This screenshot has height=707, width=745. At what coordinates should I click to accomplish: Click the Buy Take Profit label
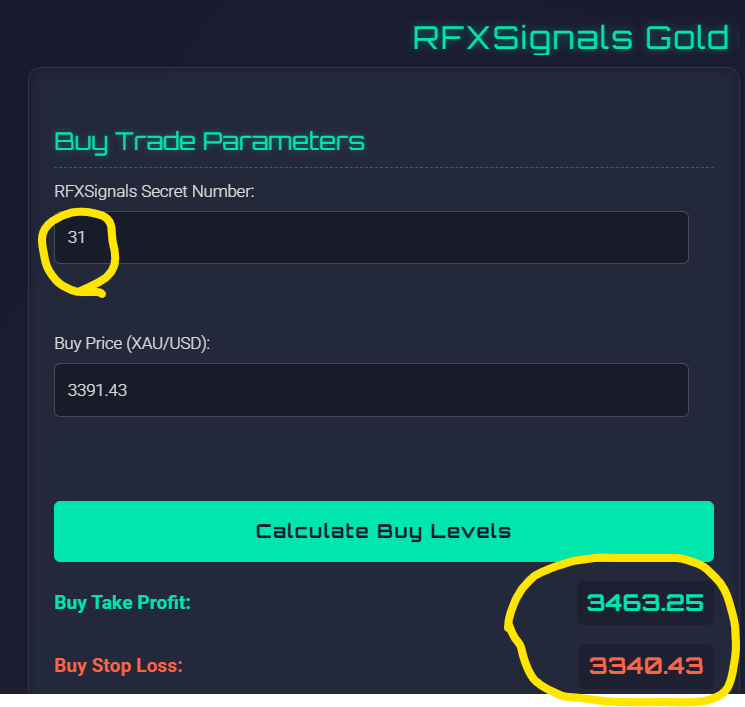coord(122,603)
